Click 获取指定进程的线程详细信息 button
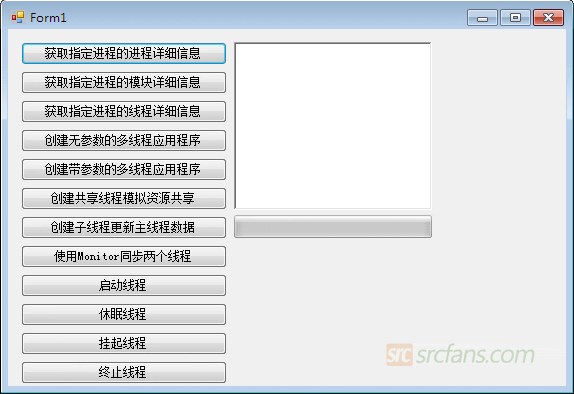 (124, 111)
